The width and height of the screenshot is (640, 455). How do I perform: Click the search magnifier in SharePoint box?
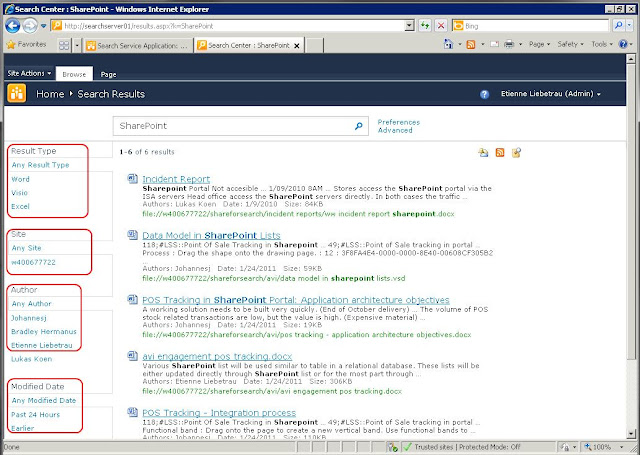click(358, 126)
